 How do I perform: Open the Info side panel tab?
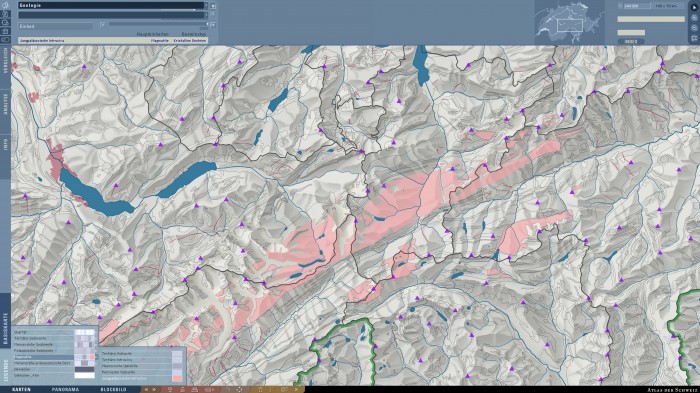point(5,144)
